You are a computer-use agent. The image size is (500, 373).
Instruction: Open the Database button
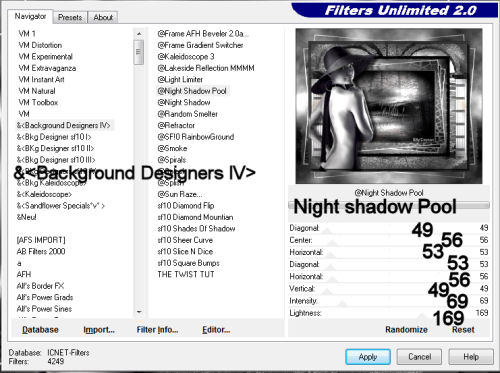click(40, 329)
